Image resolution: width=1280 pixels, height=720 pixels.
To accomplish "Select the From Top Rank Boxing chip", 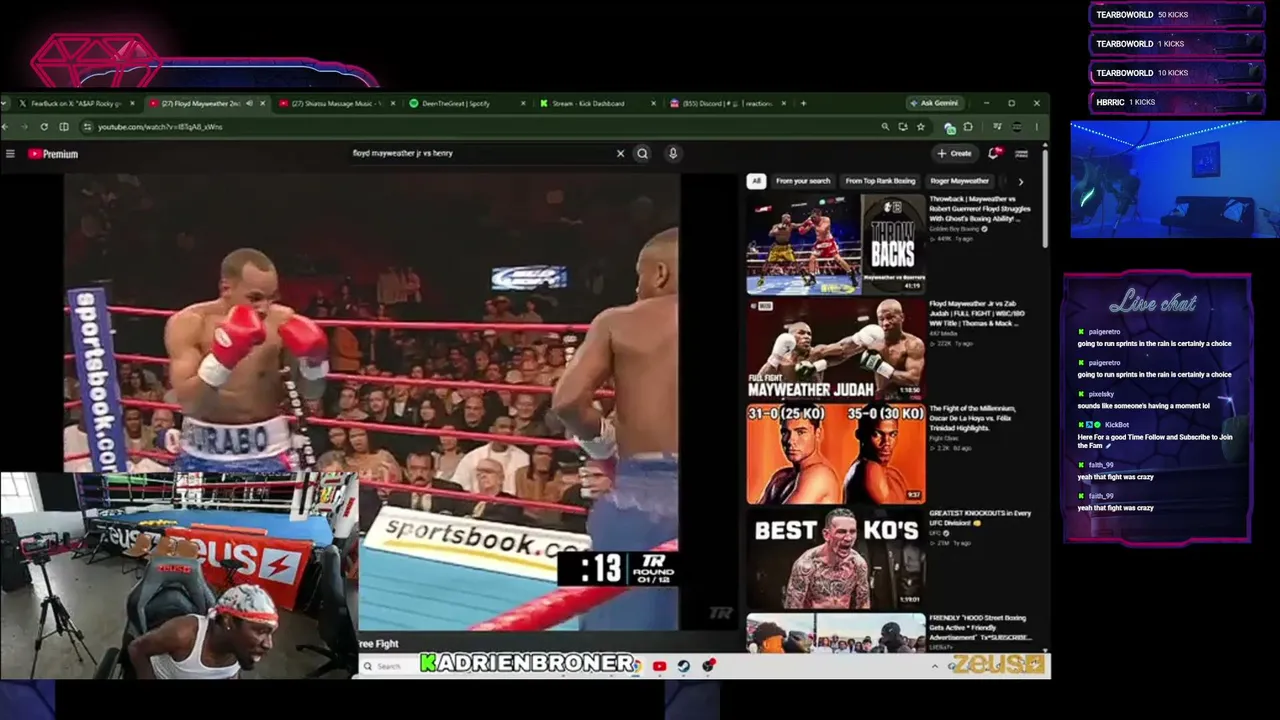I will [880, 181].
